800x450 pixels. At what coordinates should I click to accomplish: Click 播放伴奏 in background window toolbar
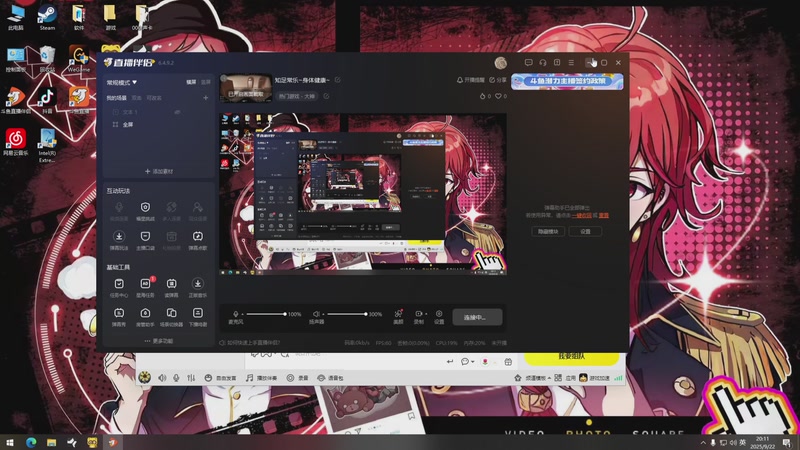coord(261,378)
